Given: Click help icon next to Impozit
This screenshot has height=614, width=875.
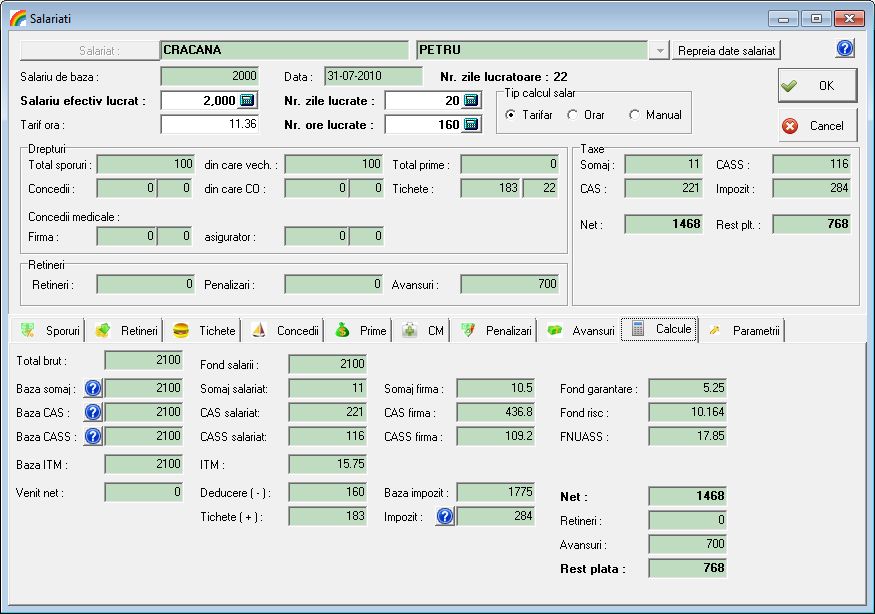Looking at the screenshot, I should click(x=445, y=516).
